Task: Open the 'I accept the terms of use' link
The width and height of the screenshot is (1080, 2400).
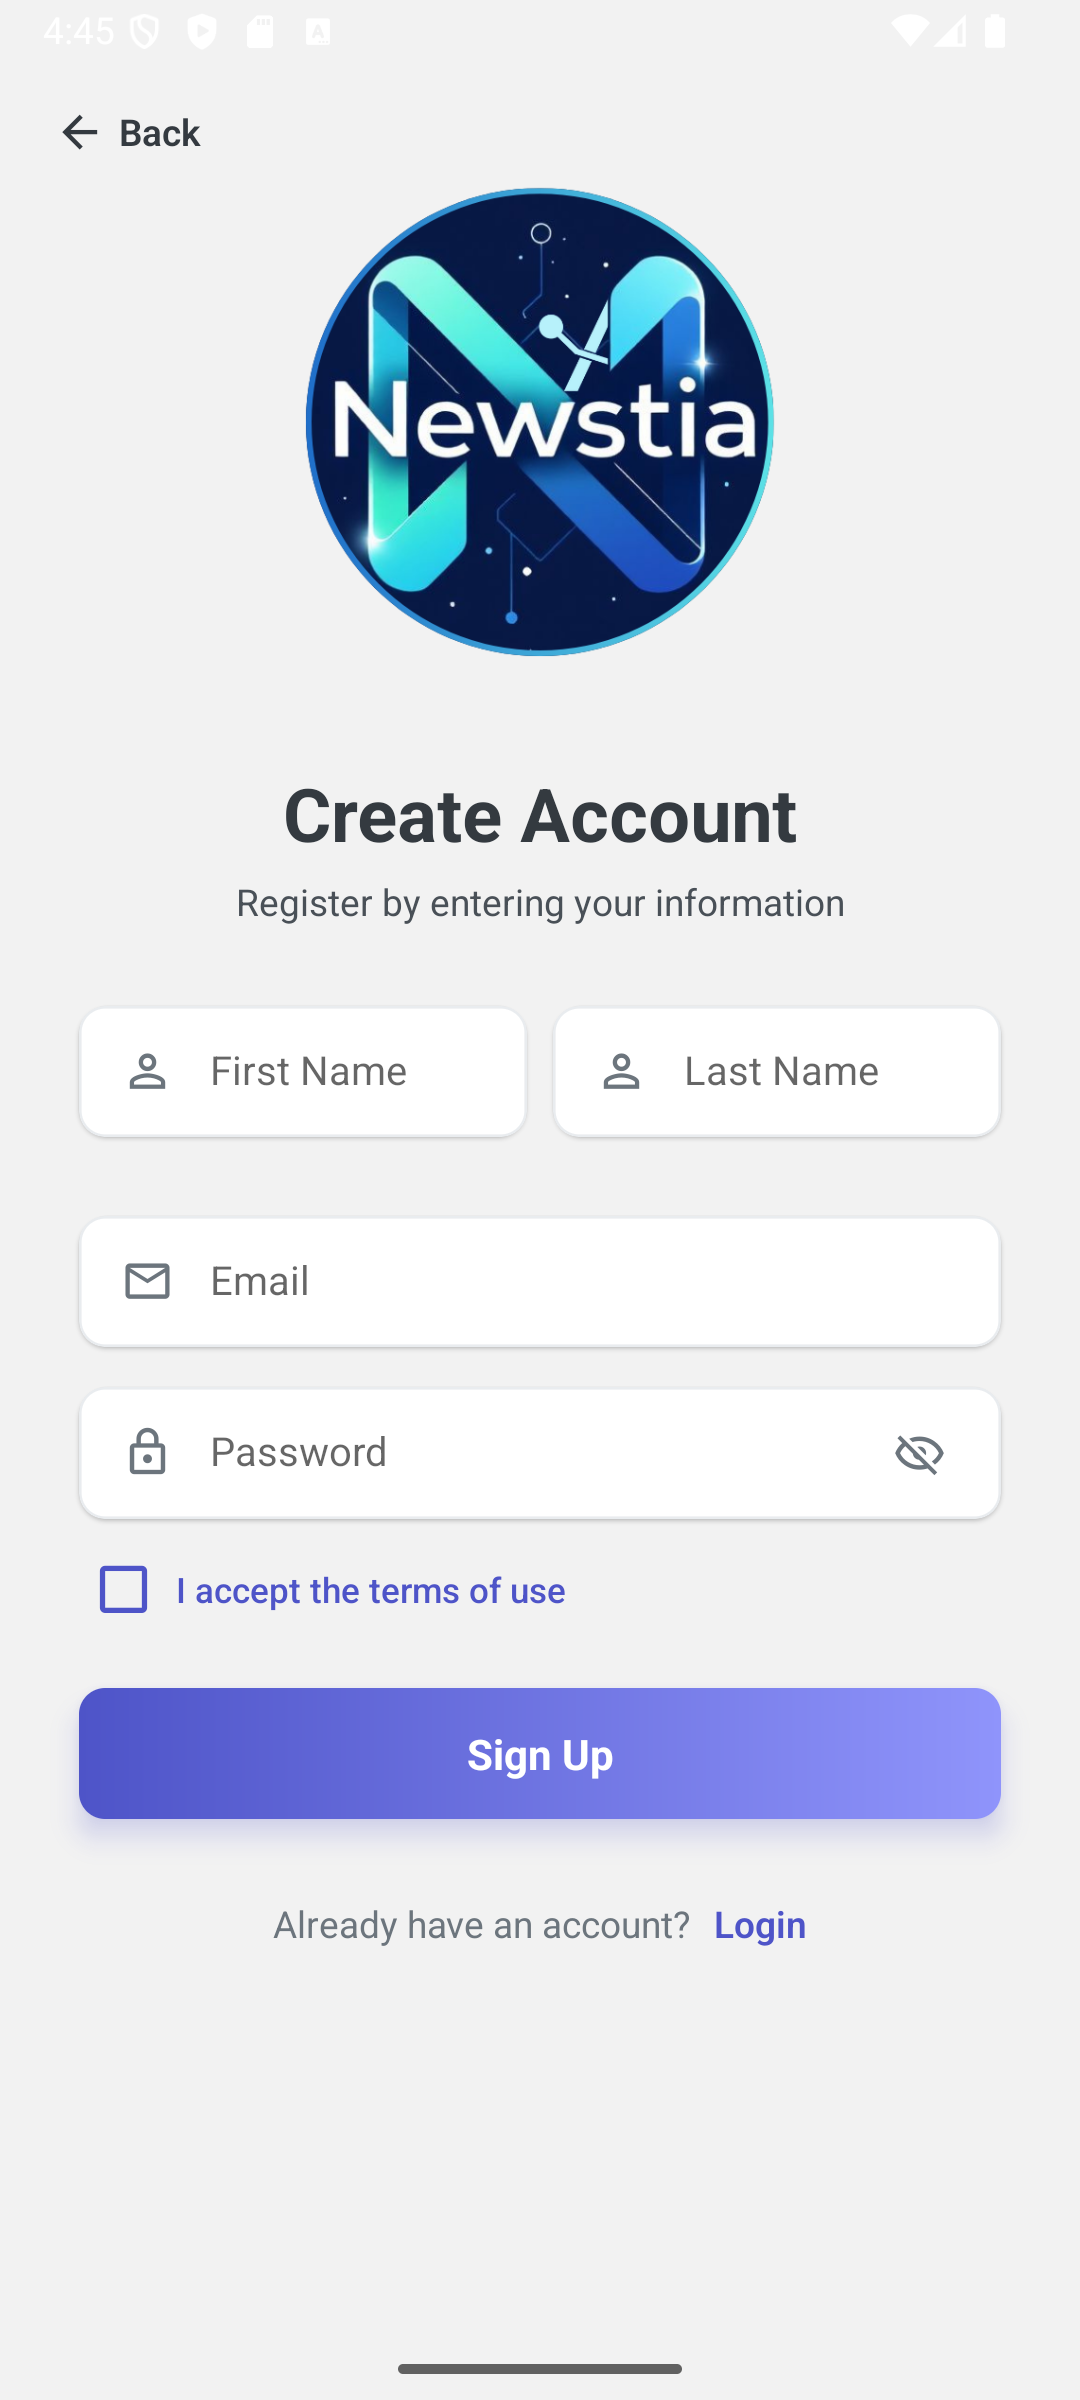Action: (x=370, y=1590)
